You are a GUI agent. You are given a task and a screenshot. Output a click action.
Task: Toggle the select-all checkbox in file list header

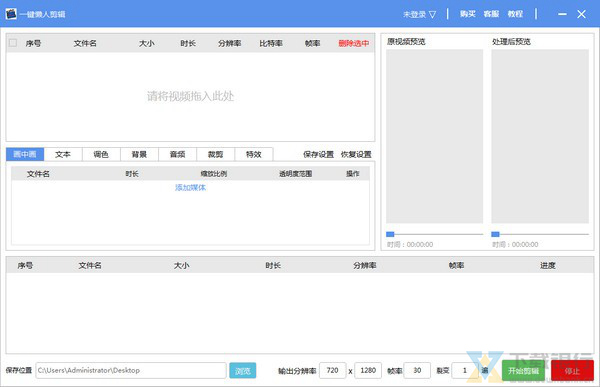coord(13,43)
